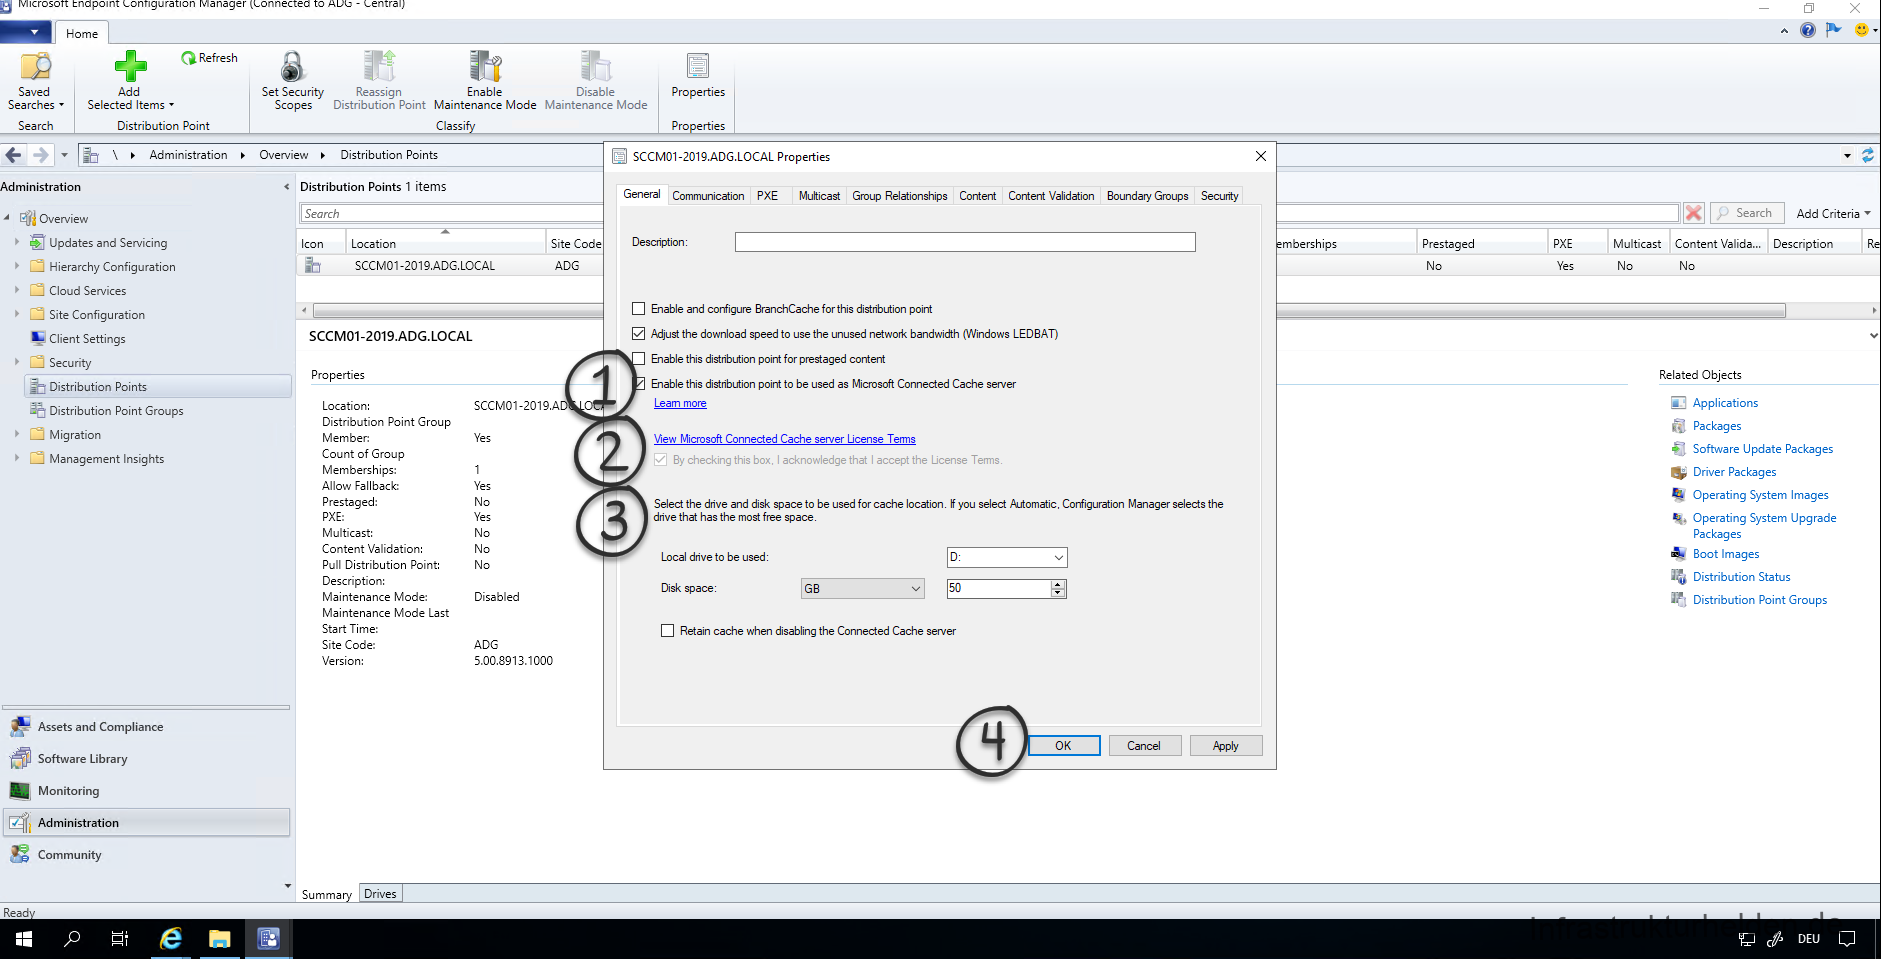Open Windows Start menu

point(24,939)
